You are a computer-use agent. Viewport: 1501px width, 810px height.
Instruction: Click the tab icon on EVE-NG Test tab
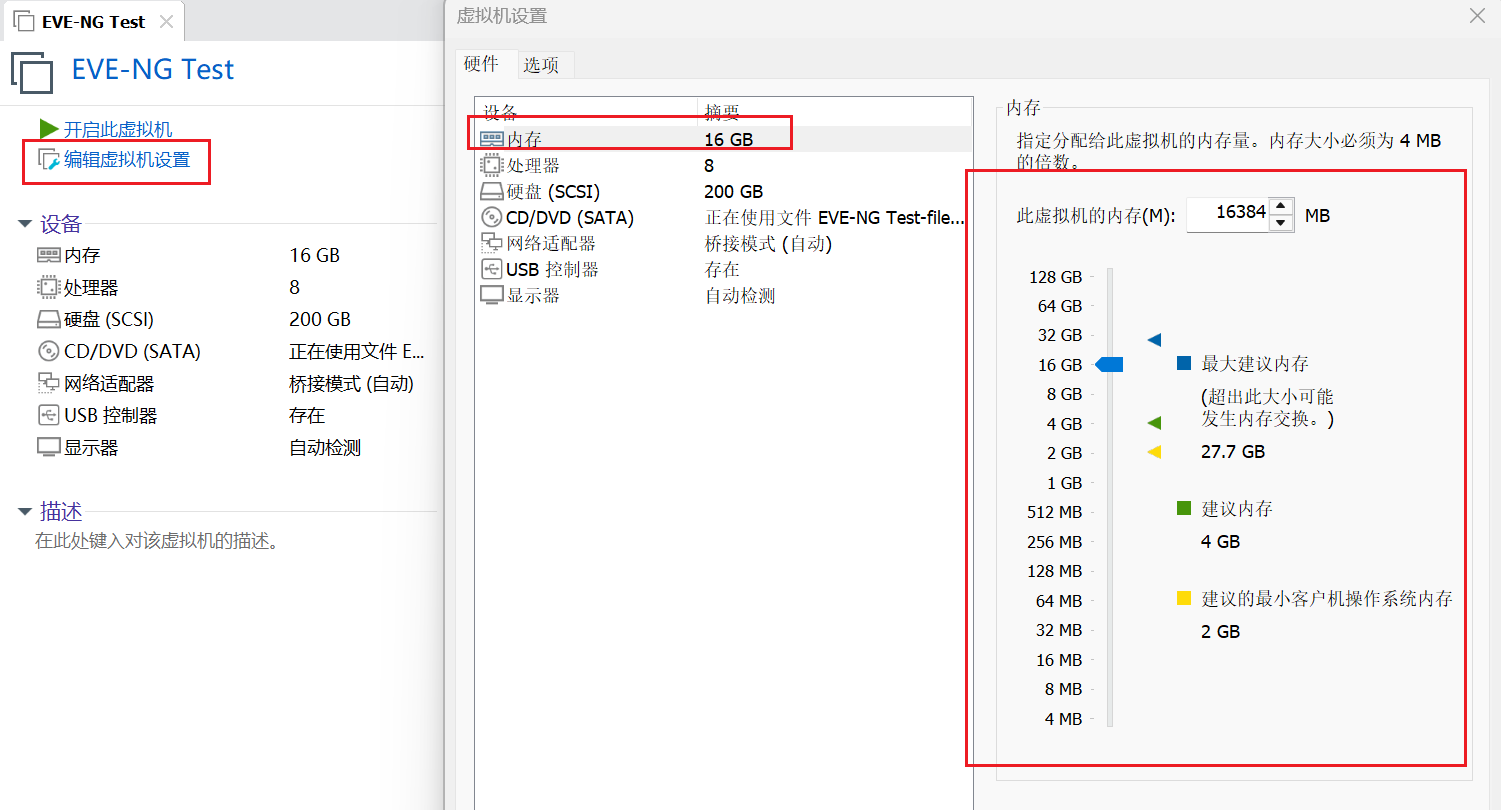click(23, 21)
